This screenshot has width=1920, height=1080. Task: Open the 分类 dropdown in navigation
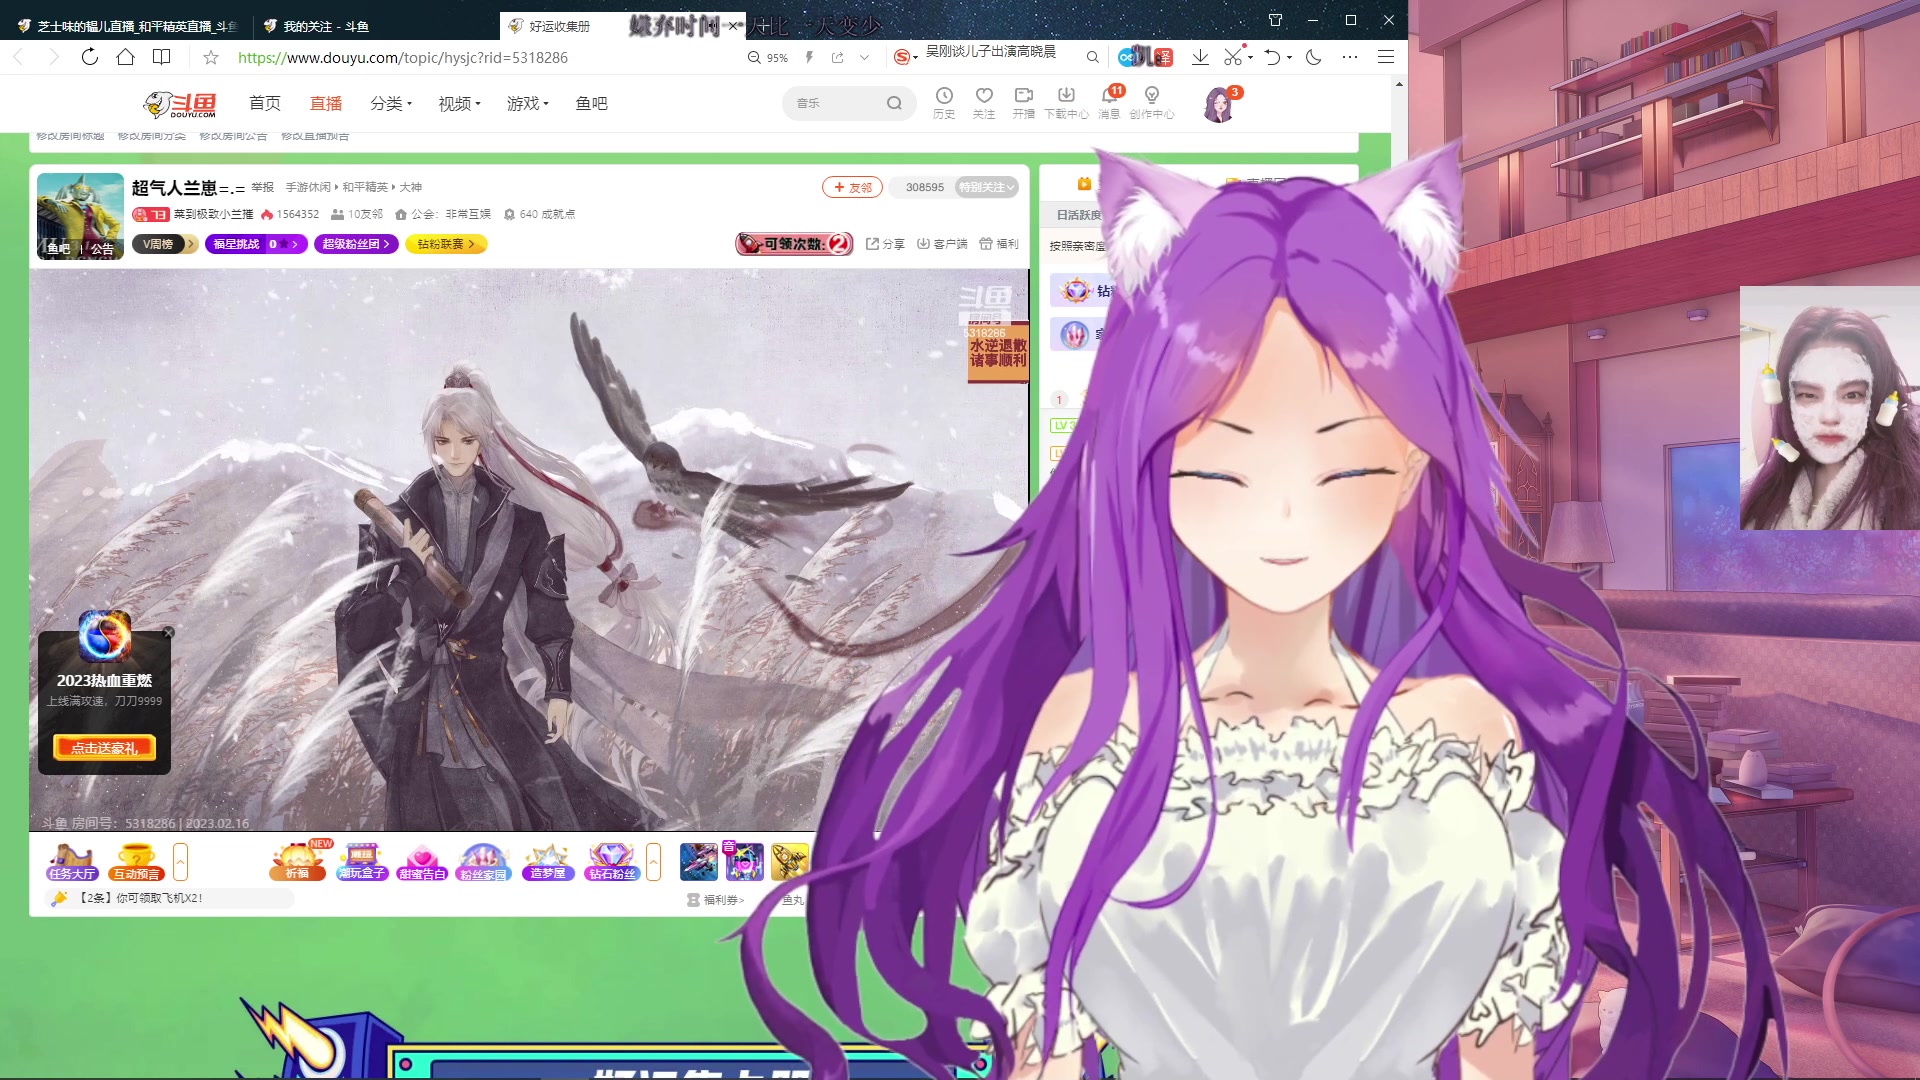click(x=391, y=103)
